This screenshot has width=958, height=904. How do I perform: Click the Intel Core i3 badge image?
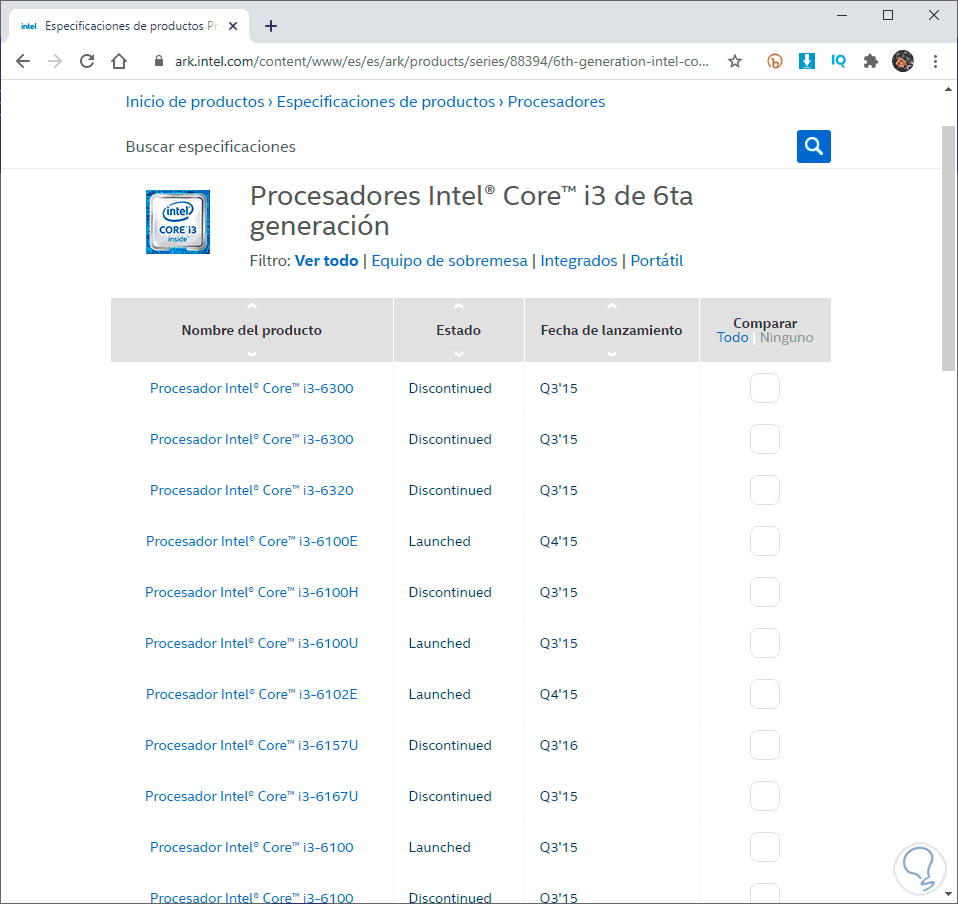click(x=178, y=222)
